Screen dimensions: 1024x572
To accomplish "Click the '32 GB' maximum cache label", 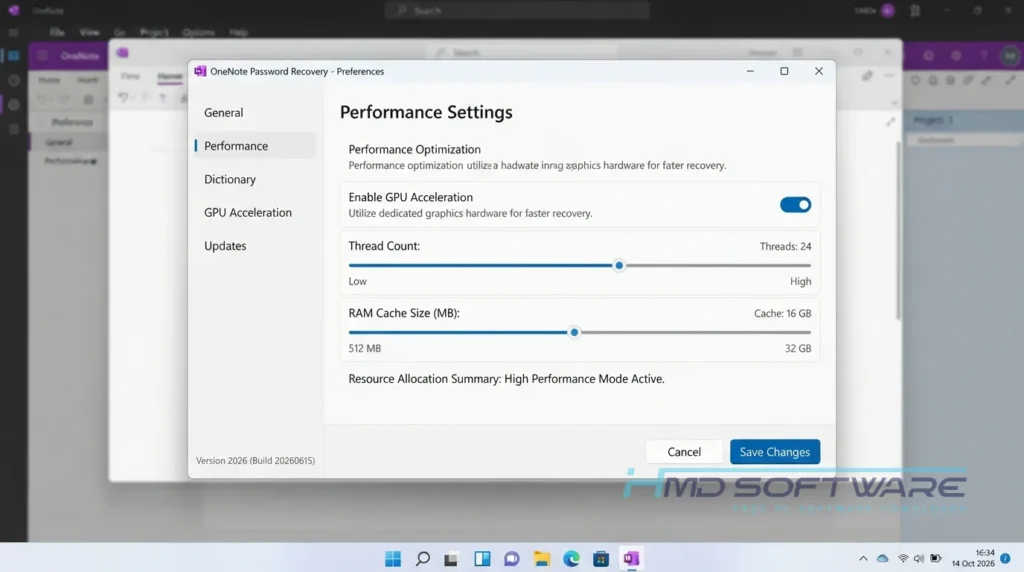I will 798,349.
